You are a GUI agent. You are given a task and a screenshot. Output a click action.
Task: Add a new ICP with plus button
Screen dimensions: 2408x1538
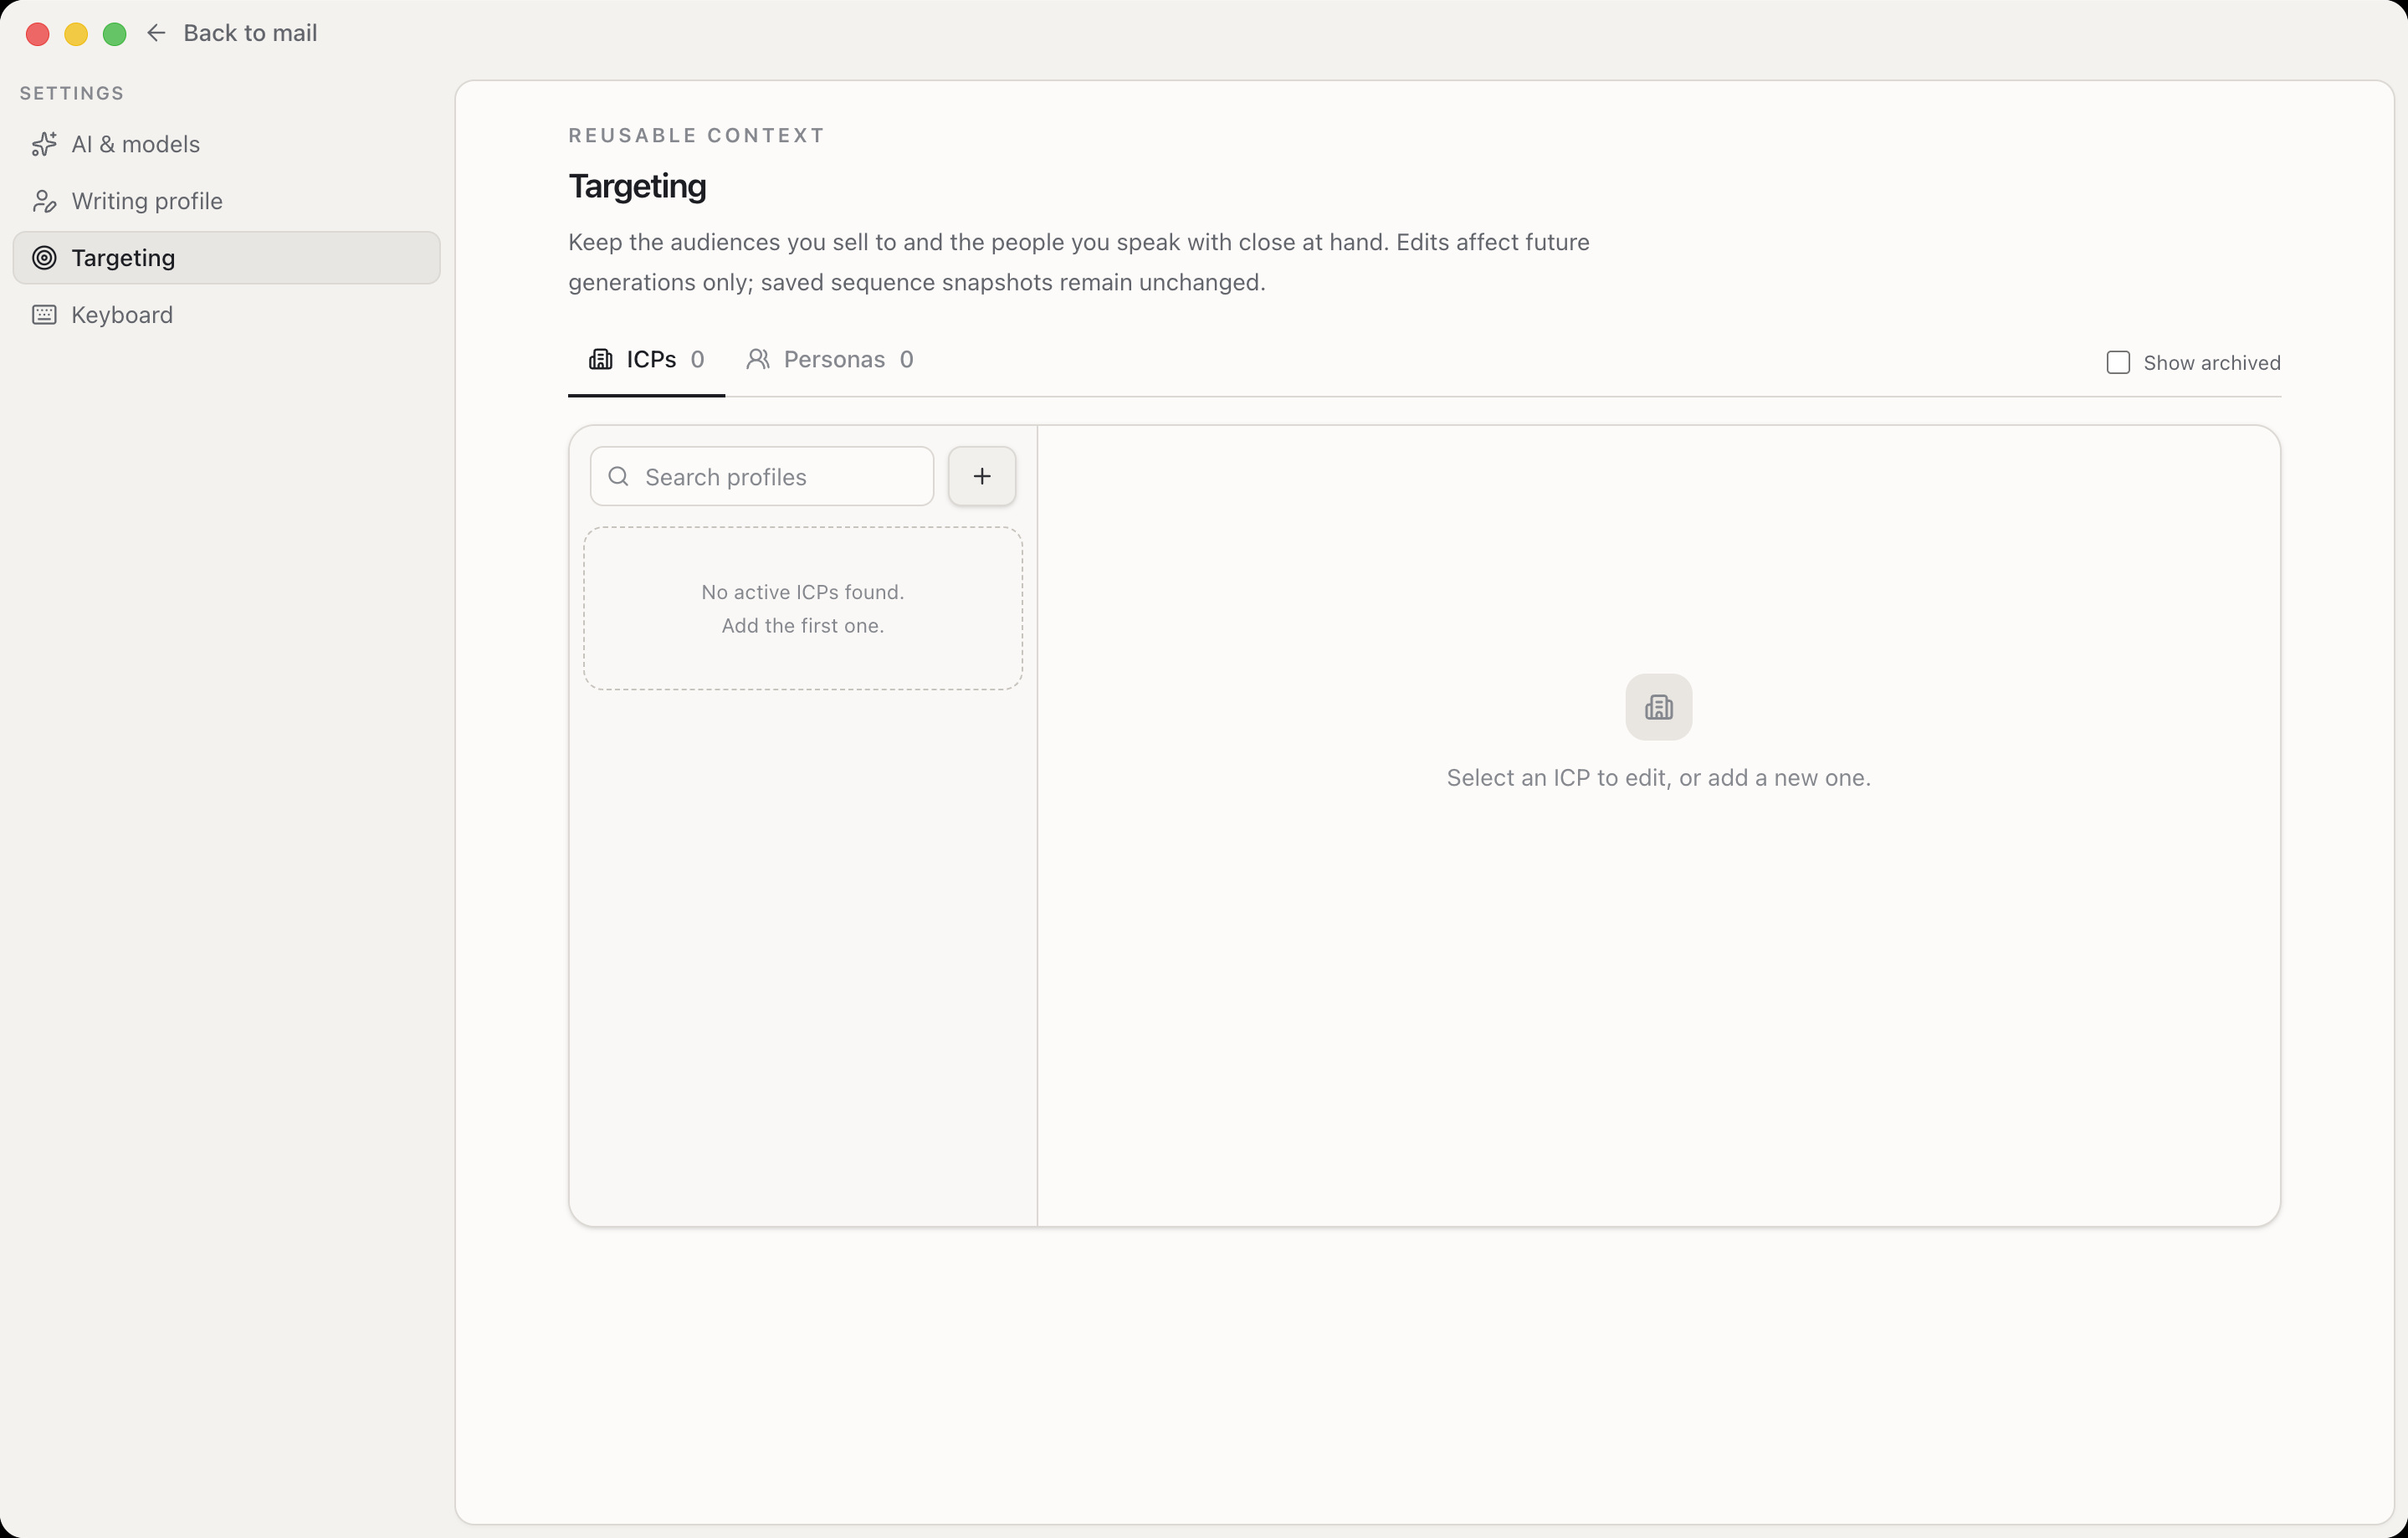pos(982,476)
